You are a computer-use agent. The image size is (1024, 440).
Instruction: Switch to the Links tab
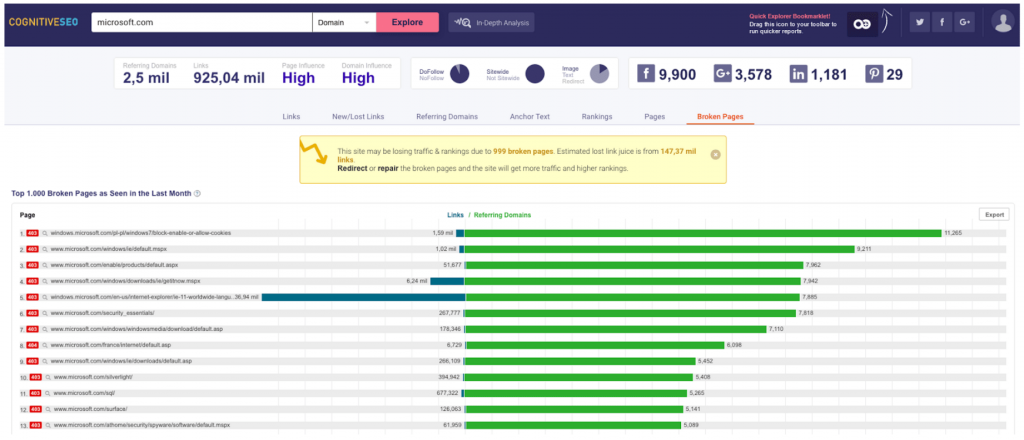click(x=291, y=117)
